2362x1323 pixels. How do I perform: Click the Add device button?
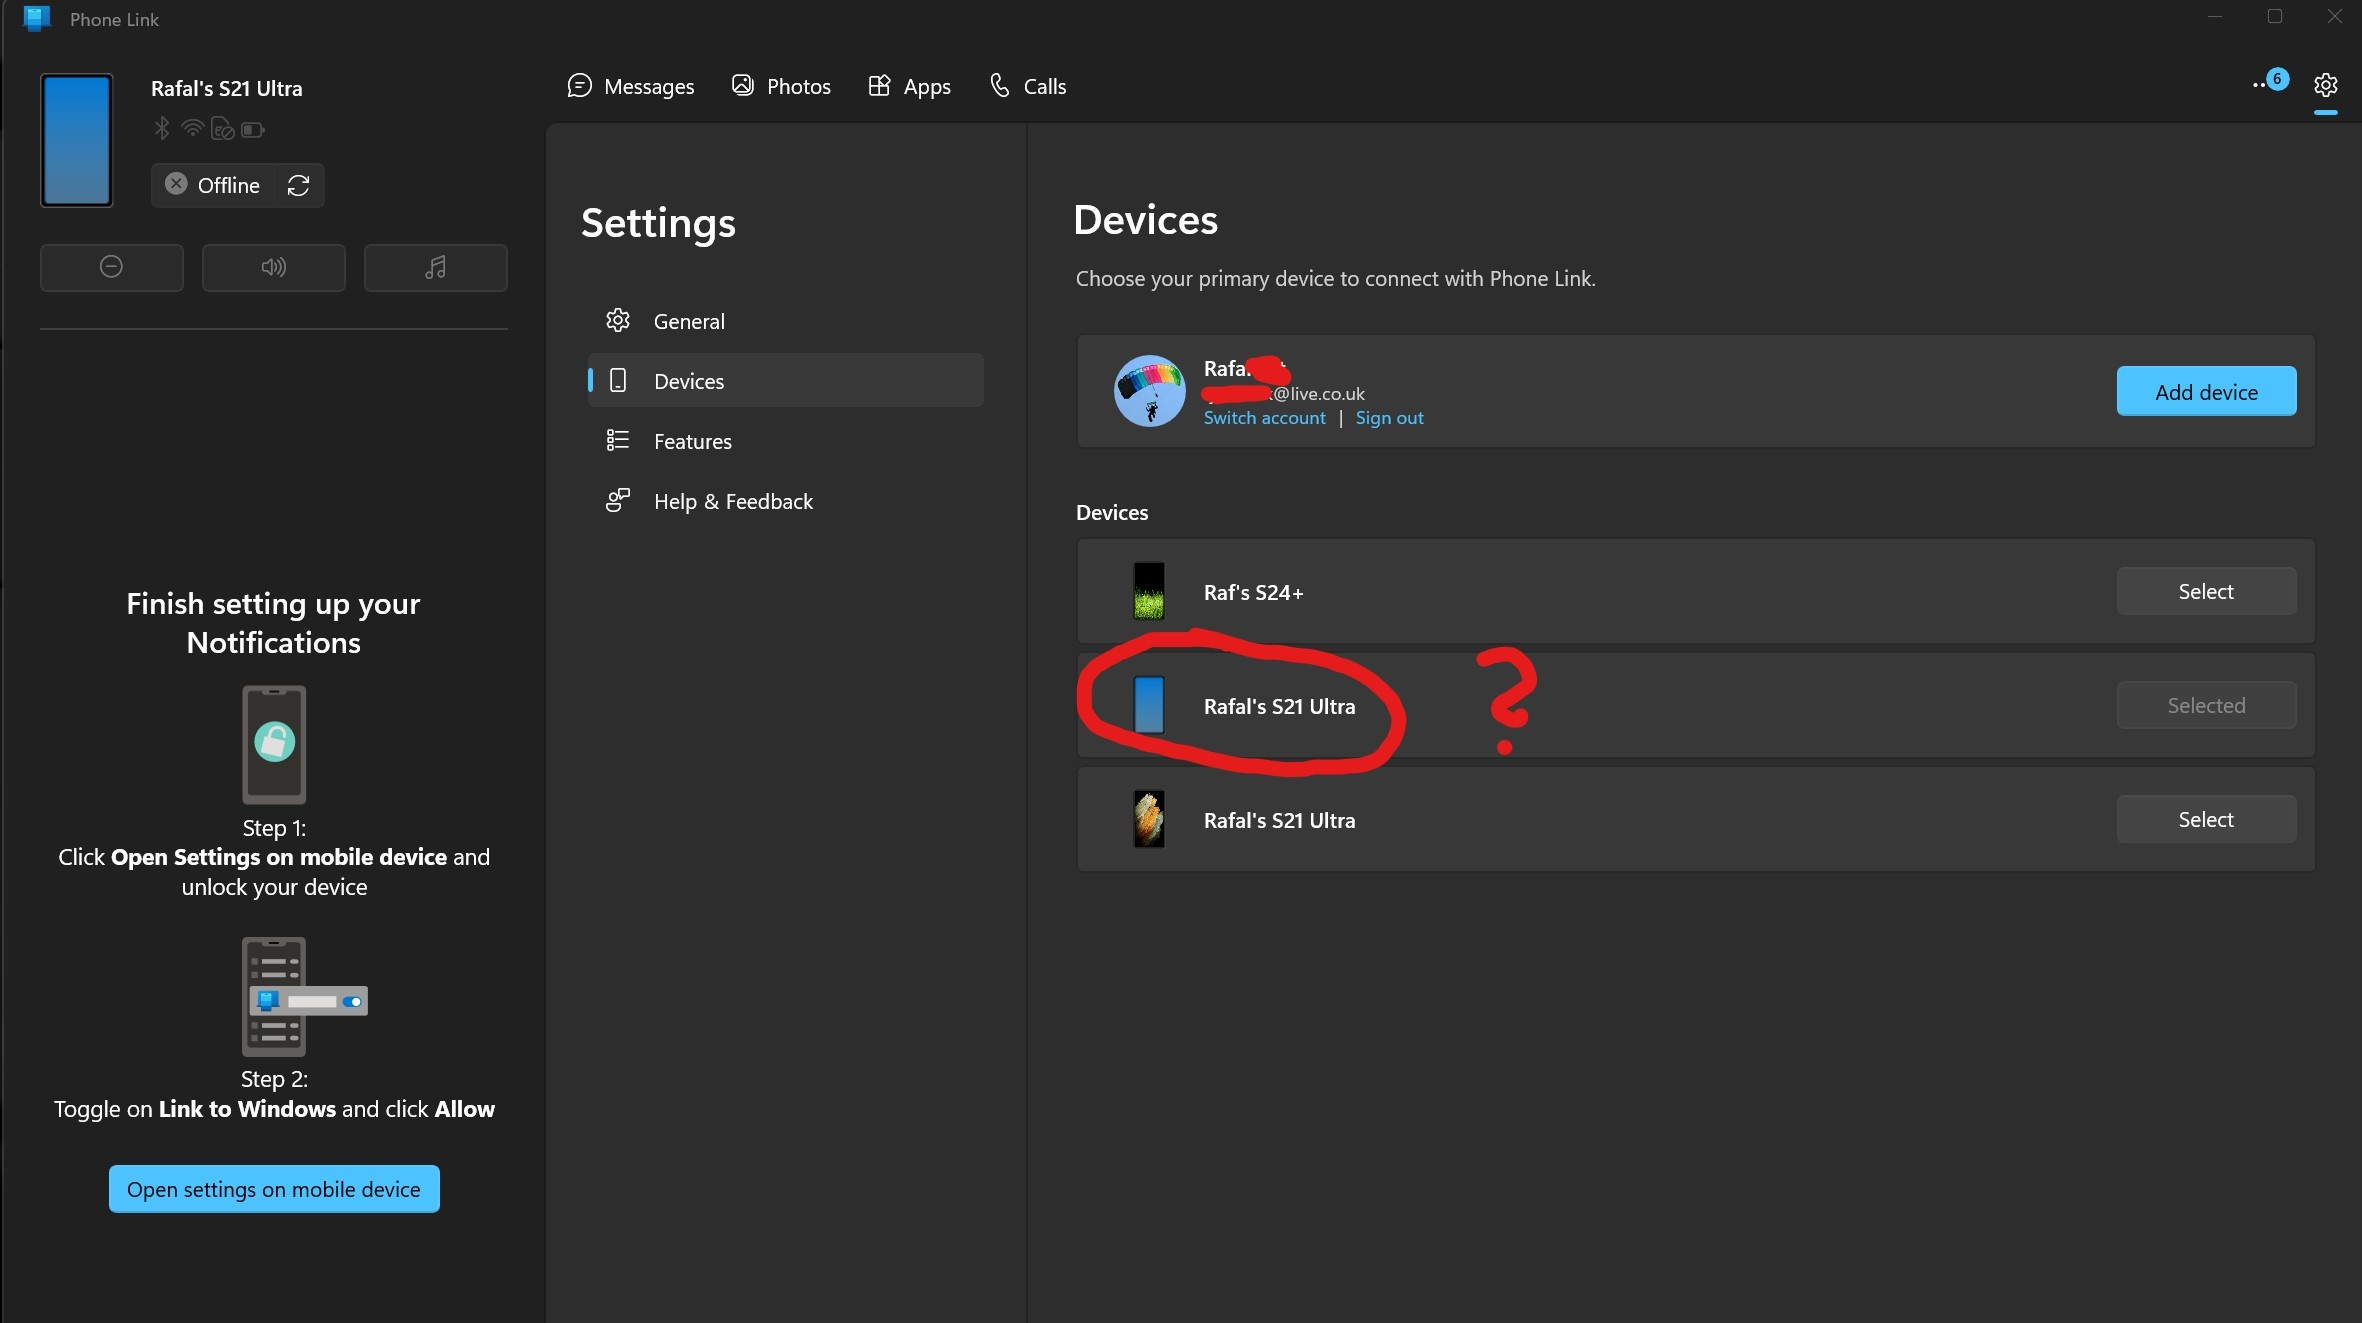pyautogui.click(x=2205, y=392)
